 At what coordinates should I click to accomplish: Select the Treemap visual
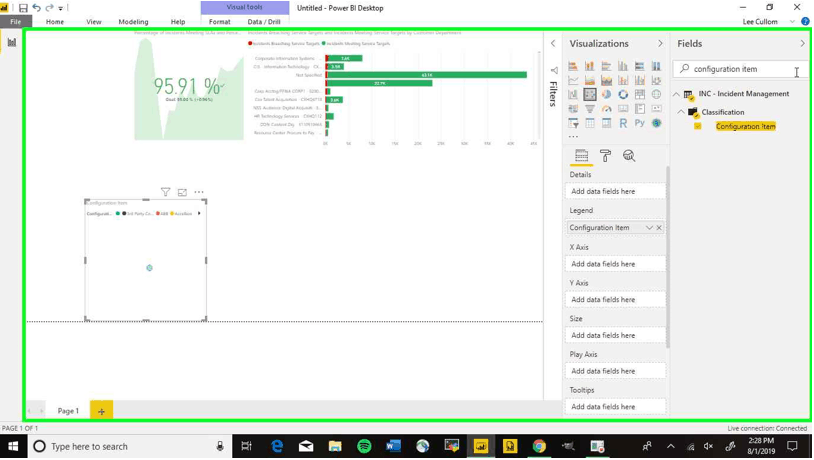640,94
